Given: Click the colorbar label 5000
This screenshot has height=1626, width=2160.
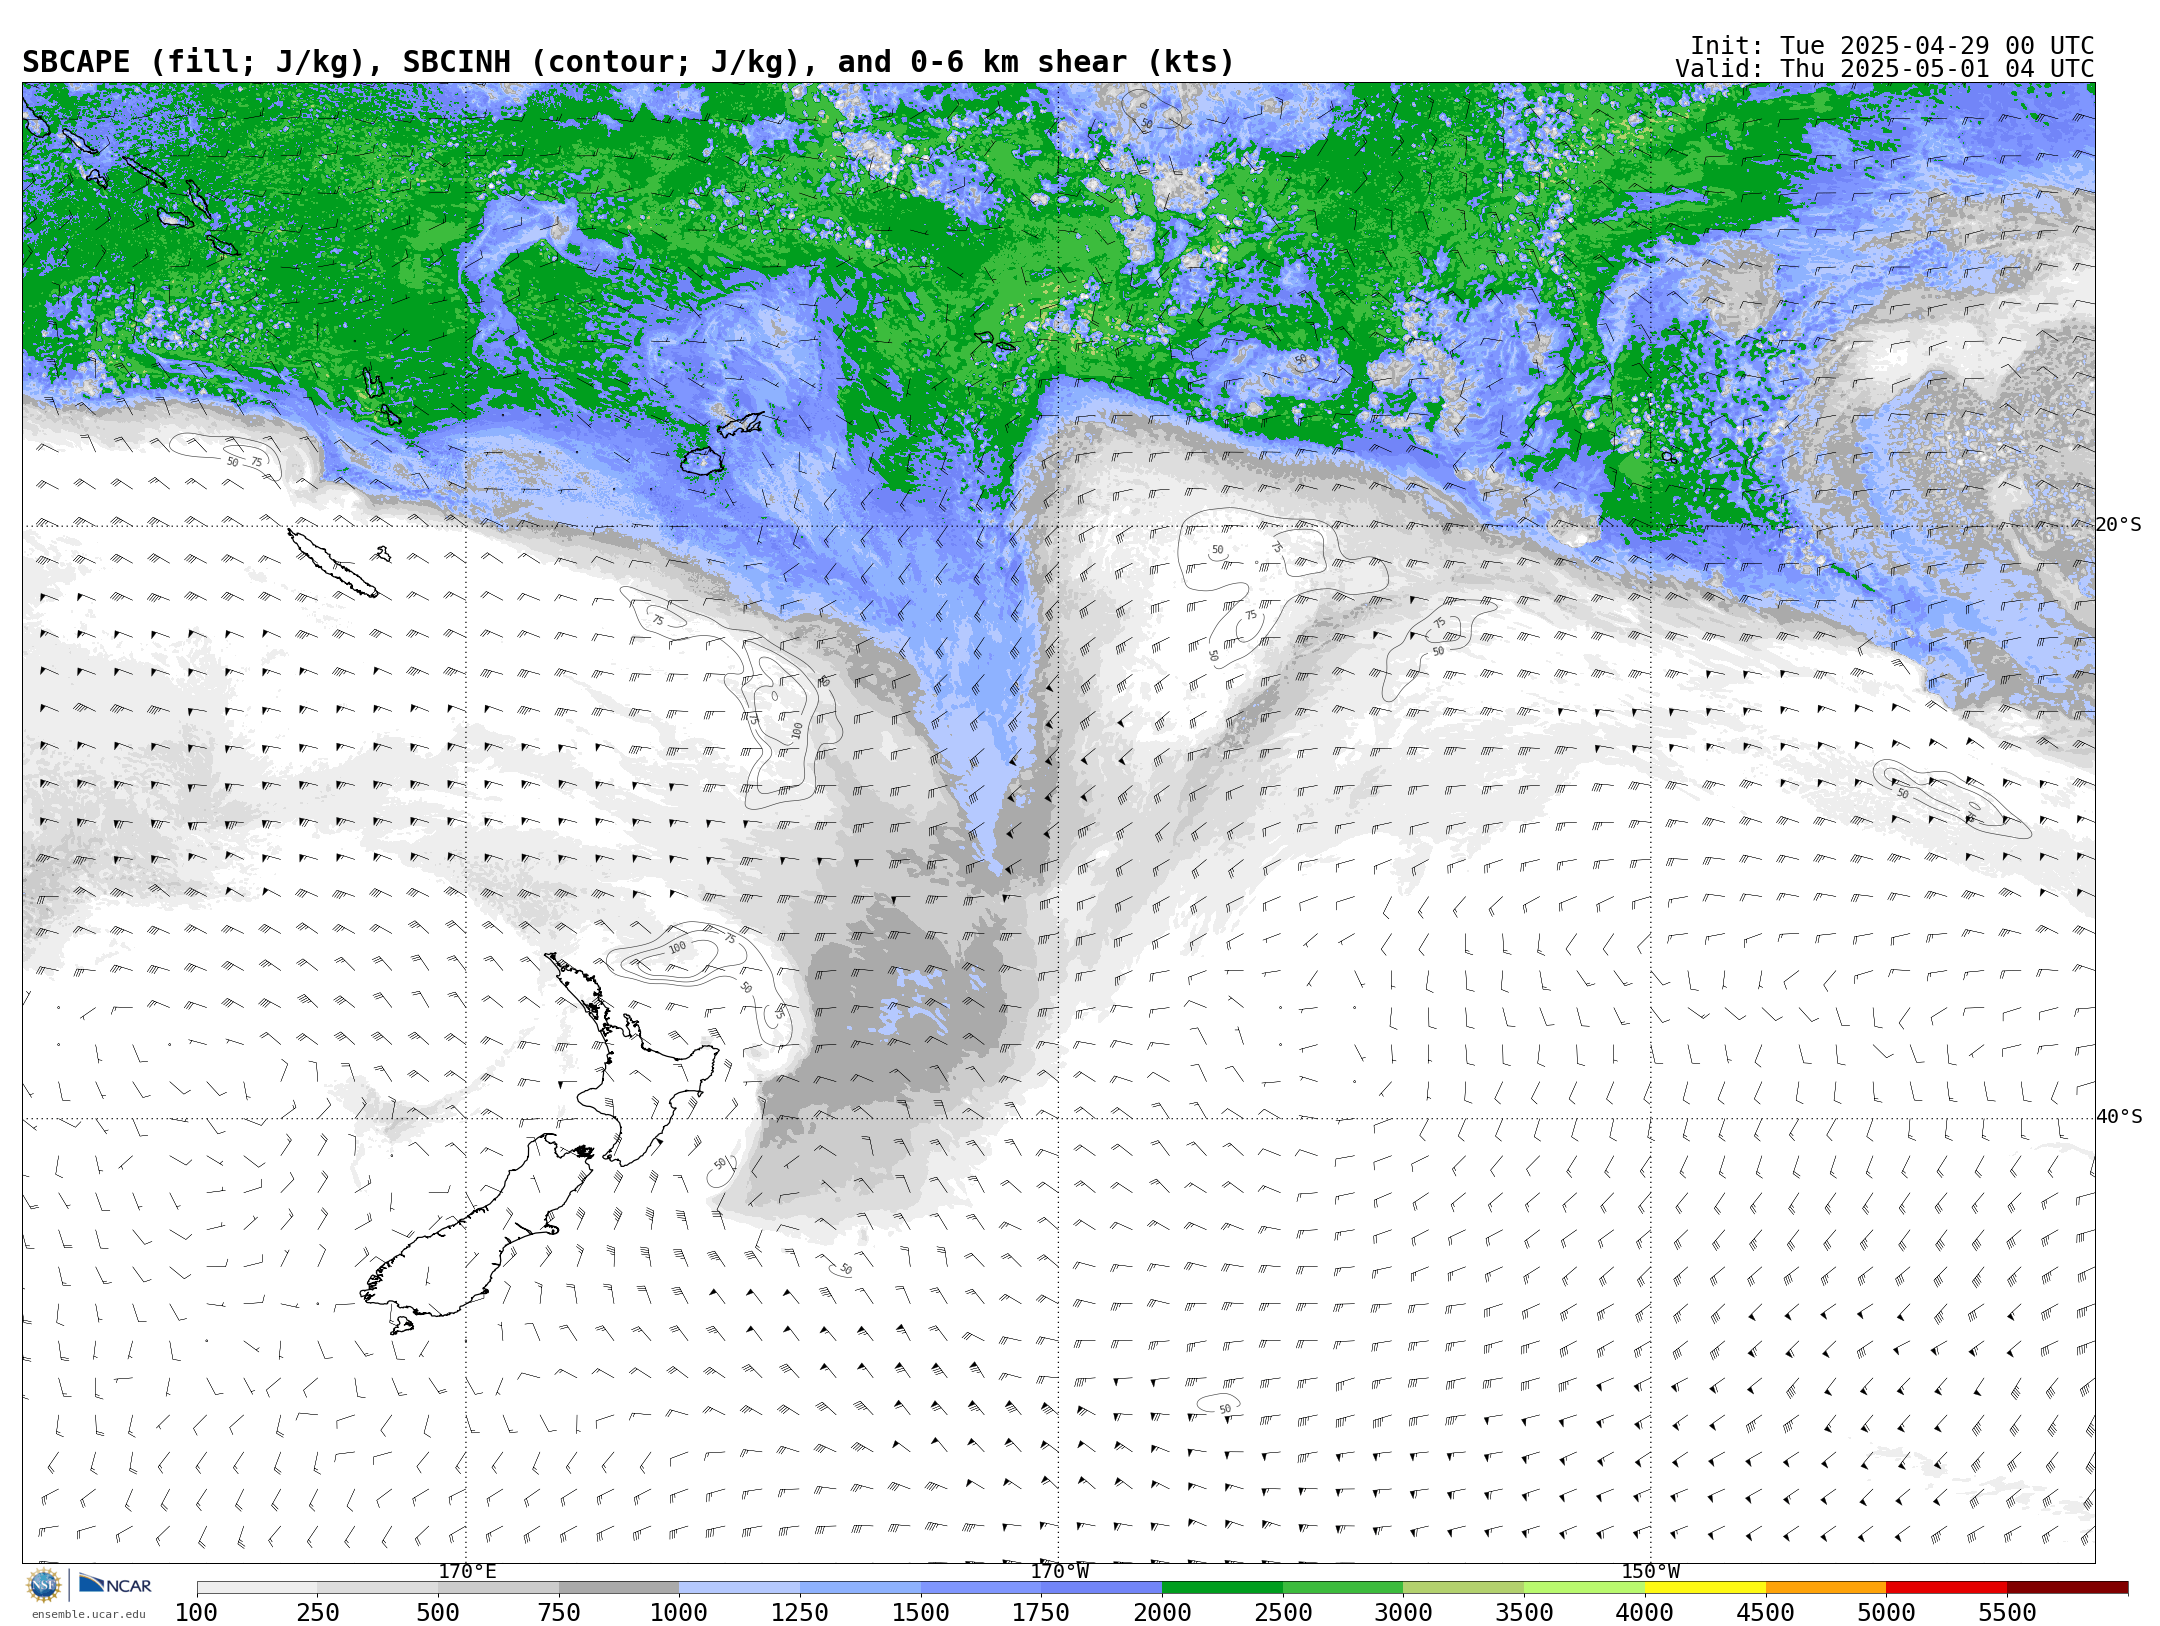Looking at the screenshot, I should 1886,1613.
